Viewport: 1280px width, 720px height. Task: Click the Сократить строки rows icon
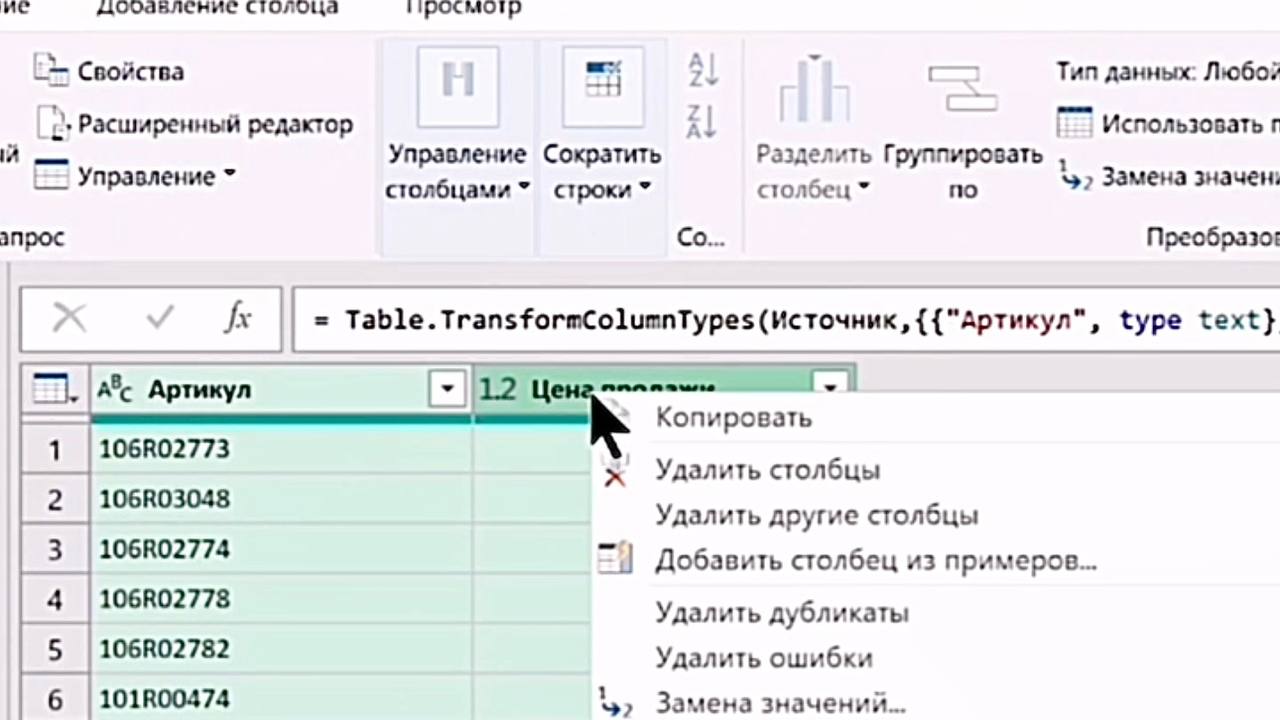point(603,87)
